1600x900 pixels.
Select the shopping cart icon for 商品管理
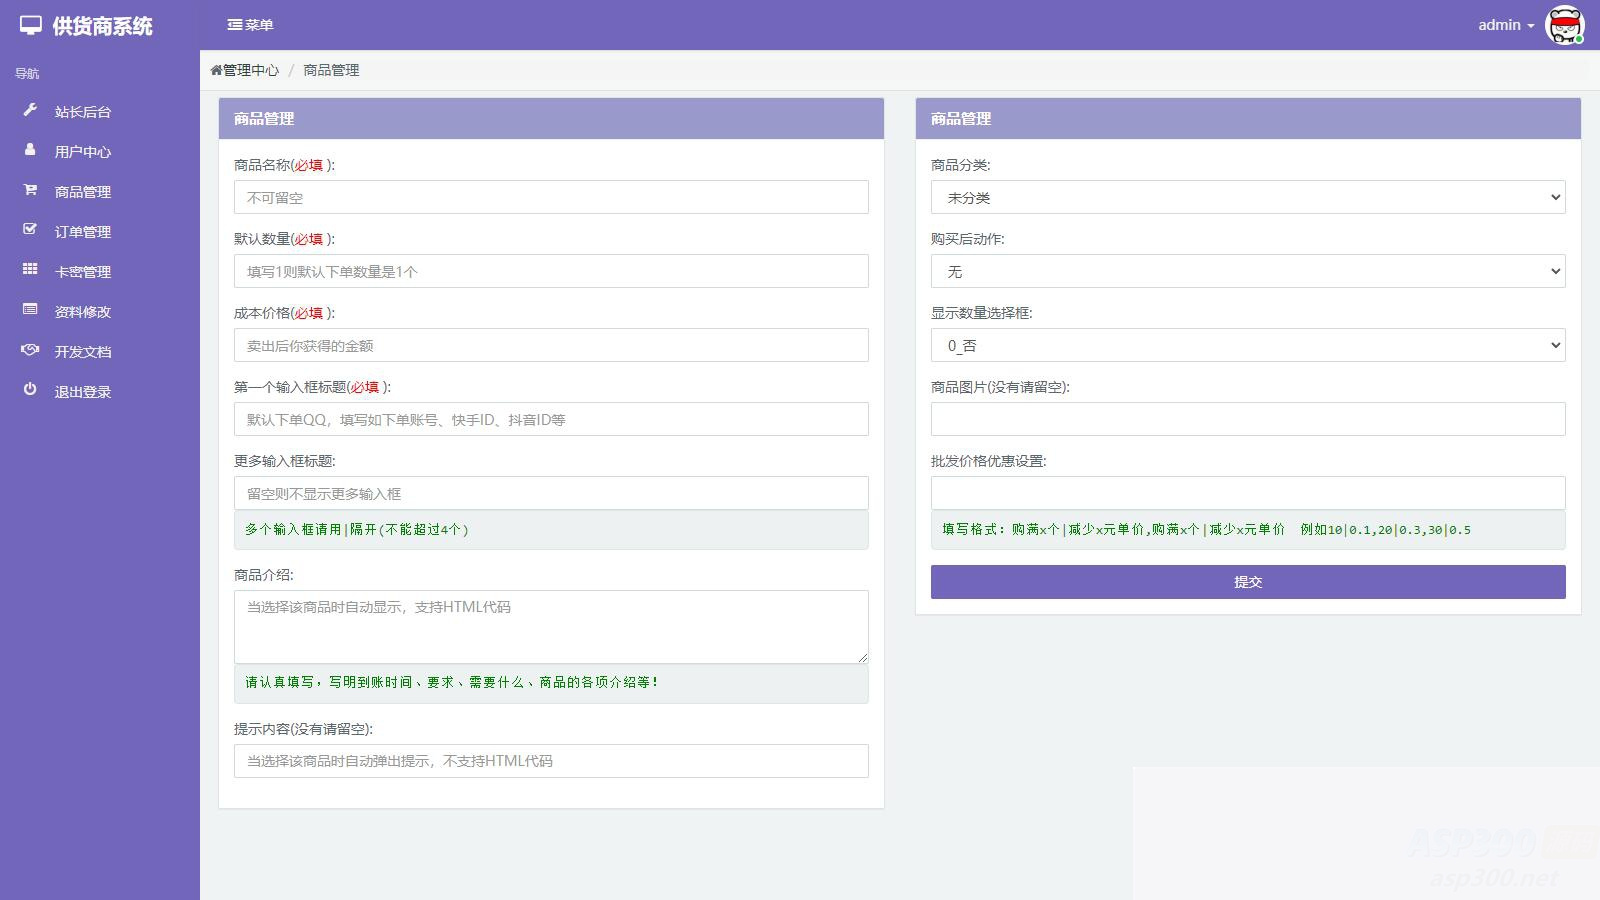coord(30,191)
